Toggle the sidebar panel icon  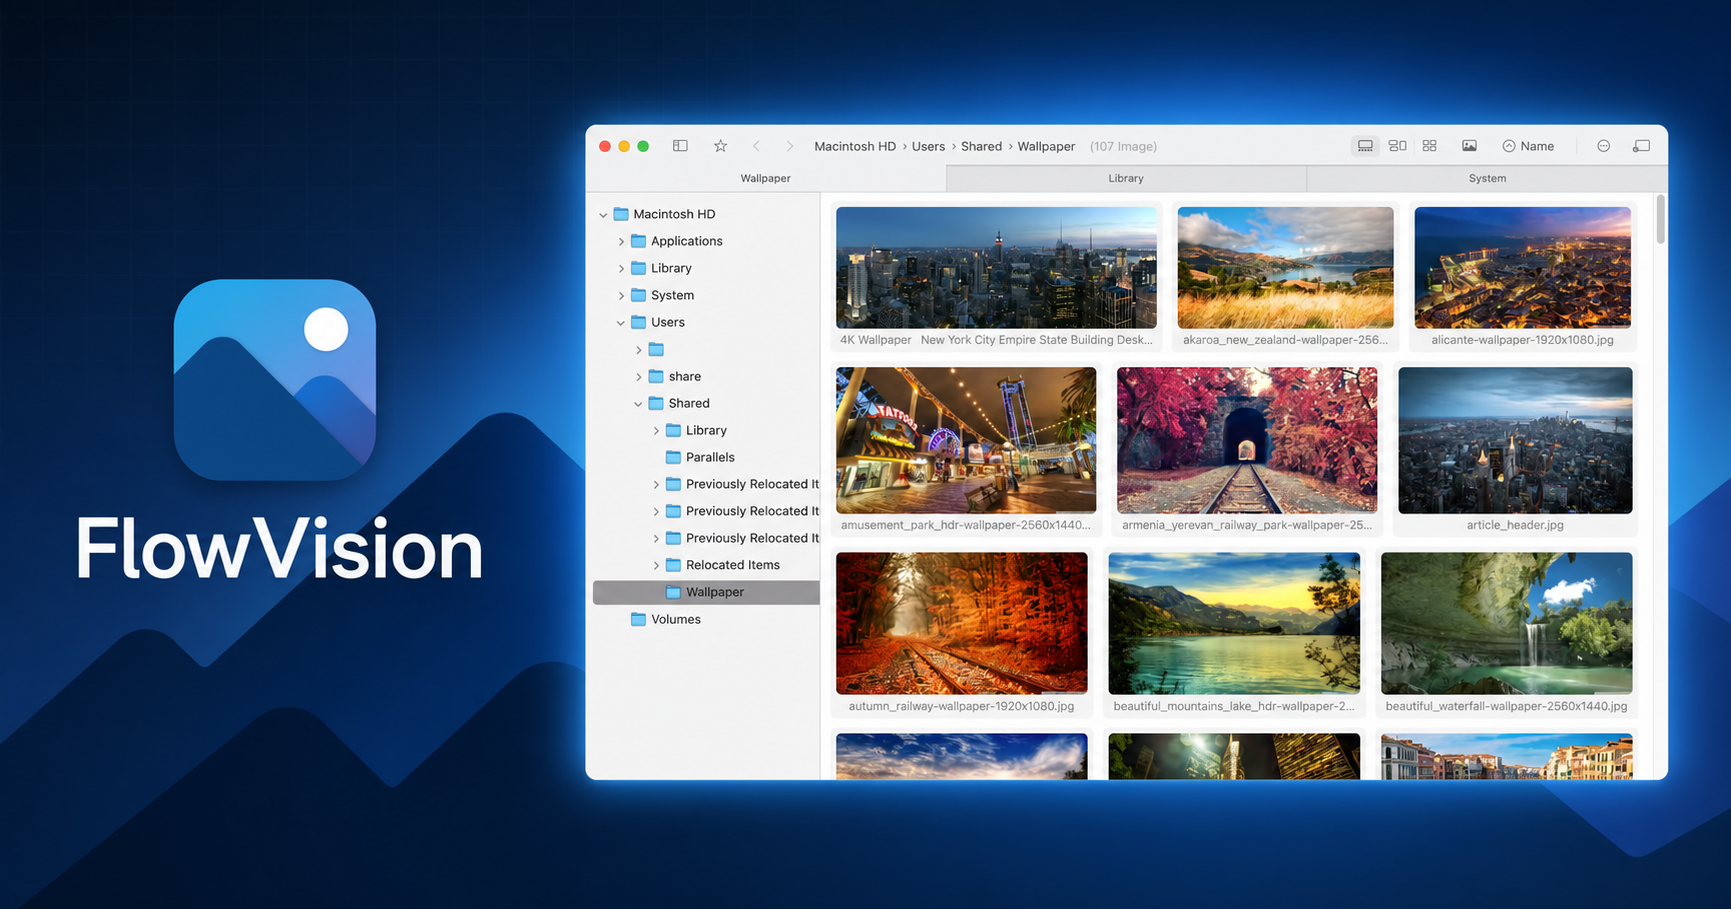(680, 146)
